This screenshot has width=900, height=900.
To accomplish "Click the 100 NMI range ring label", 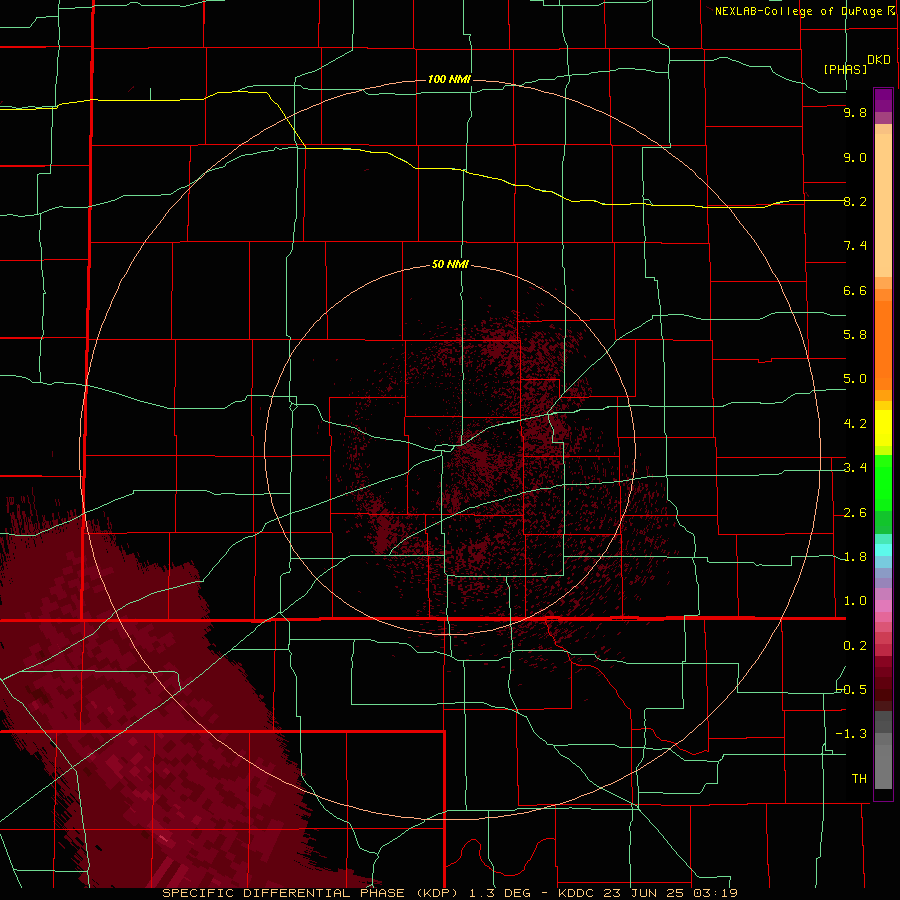I will (449, 79).
